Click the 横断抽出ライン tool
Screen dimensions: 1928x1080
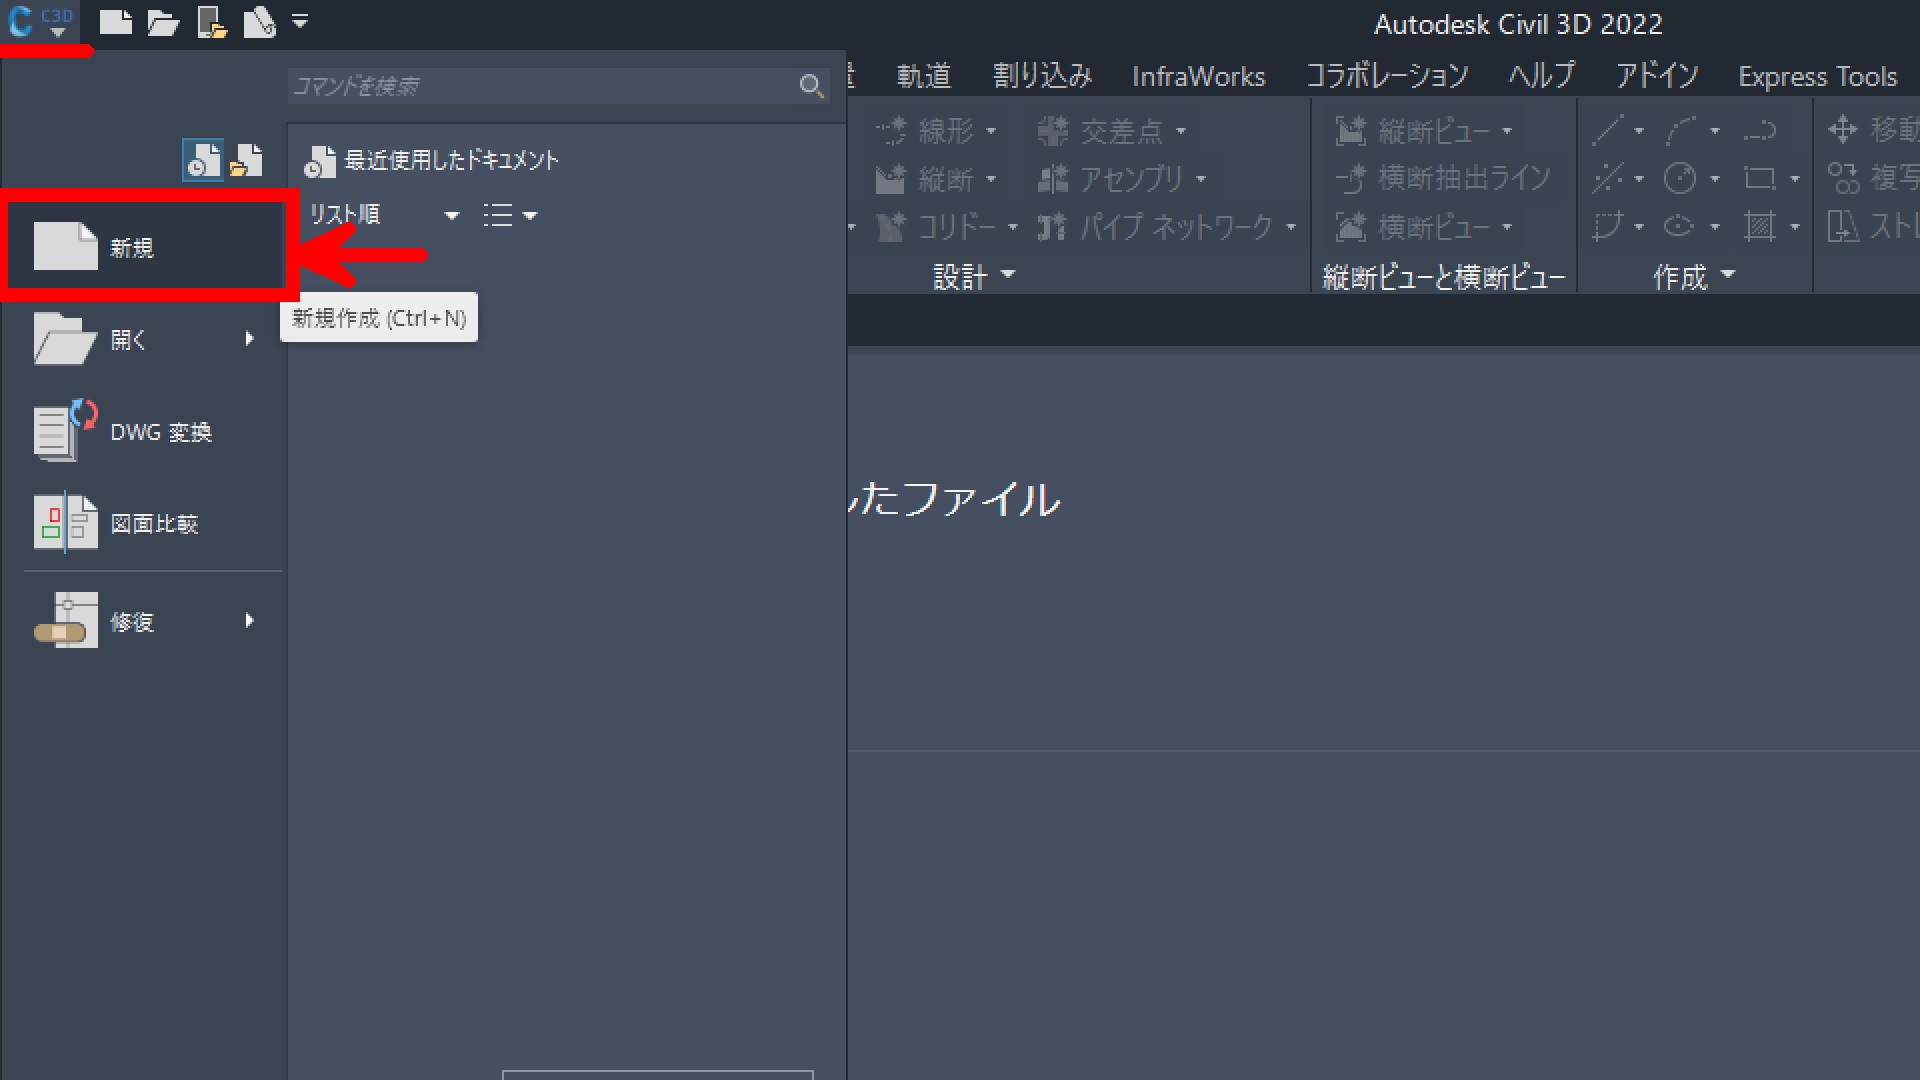[x=1444, y=179]
